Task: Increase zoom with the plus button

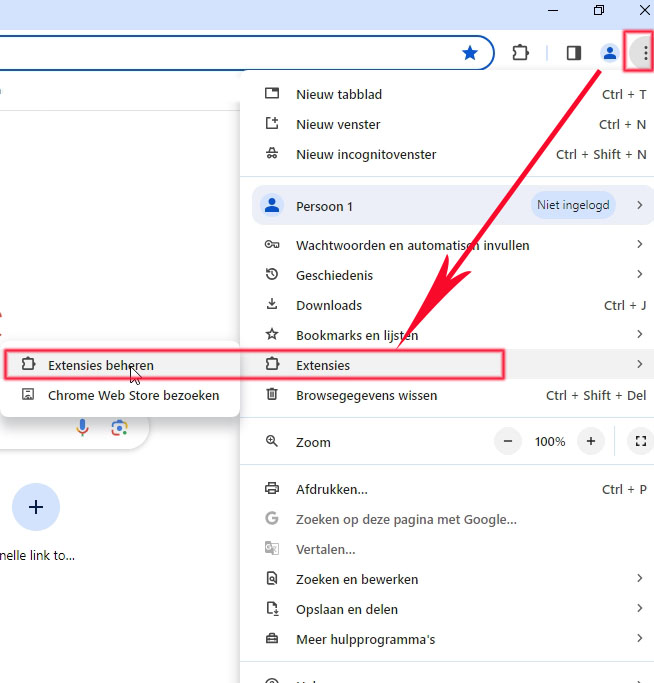Action: tap(591, 441)
